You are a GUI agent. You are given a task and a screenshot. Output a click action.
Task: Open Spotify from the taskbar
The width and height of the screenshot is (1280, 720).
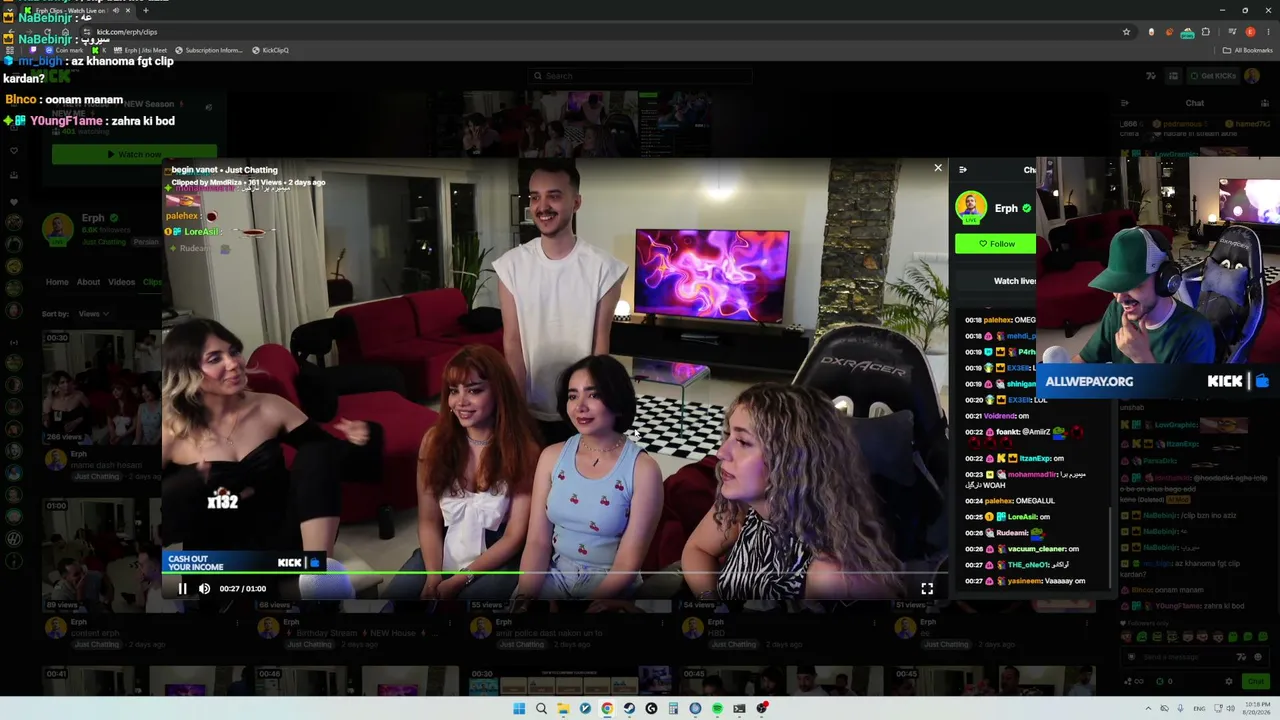point(717,709)
